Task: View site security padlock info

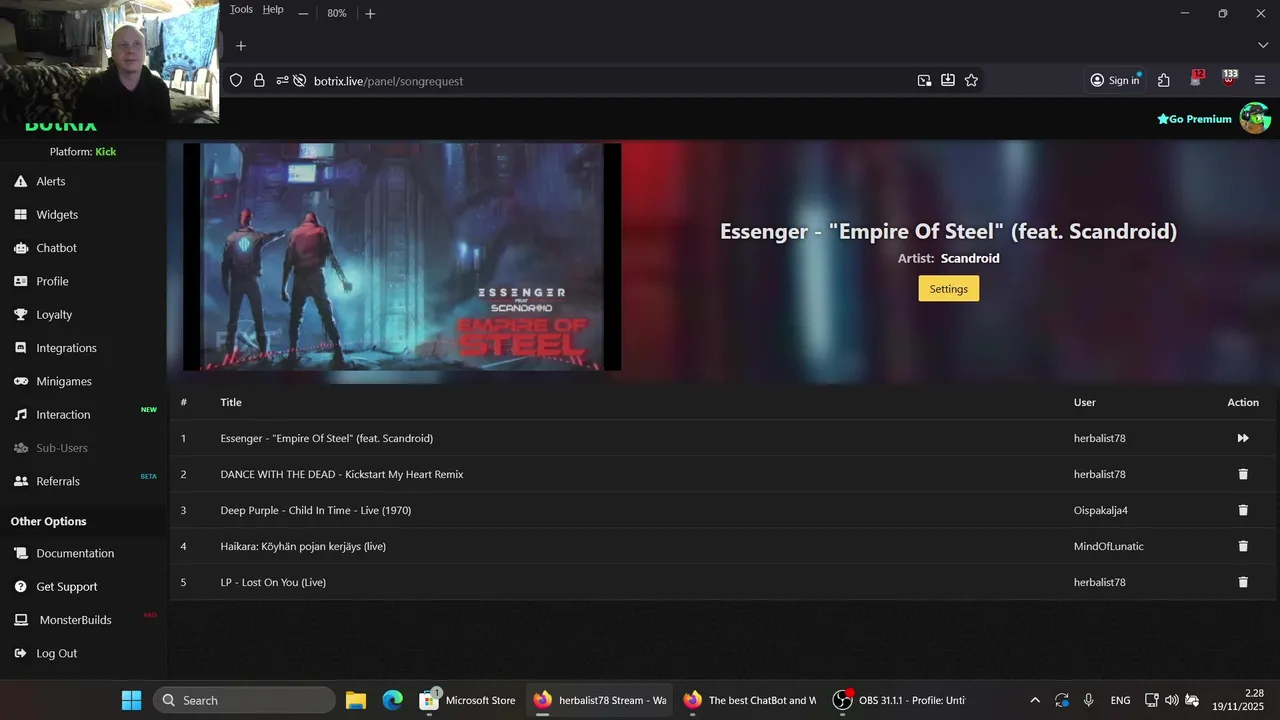Action: (x=259, y=80)
